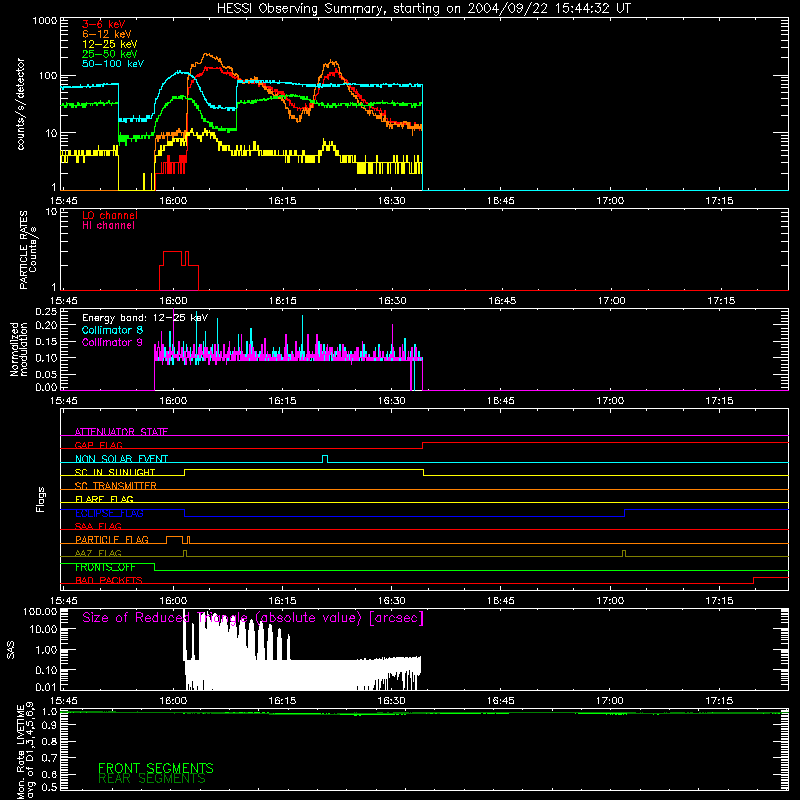
Task: Click the SAS axis title
Action: click(11, 650)
